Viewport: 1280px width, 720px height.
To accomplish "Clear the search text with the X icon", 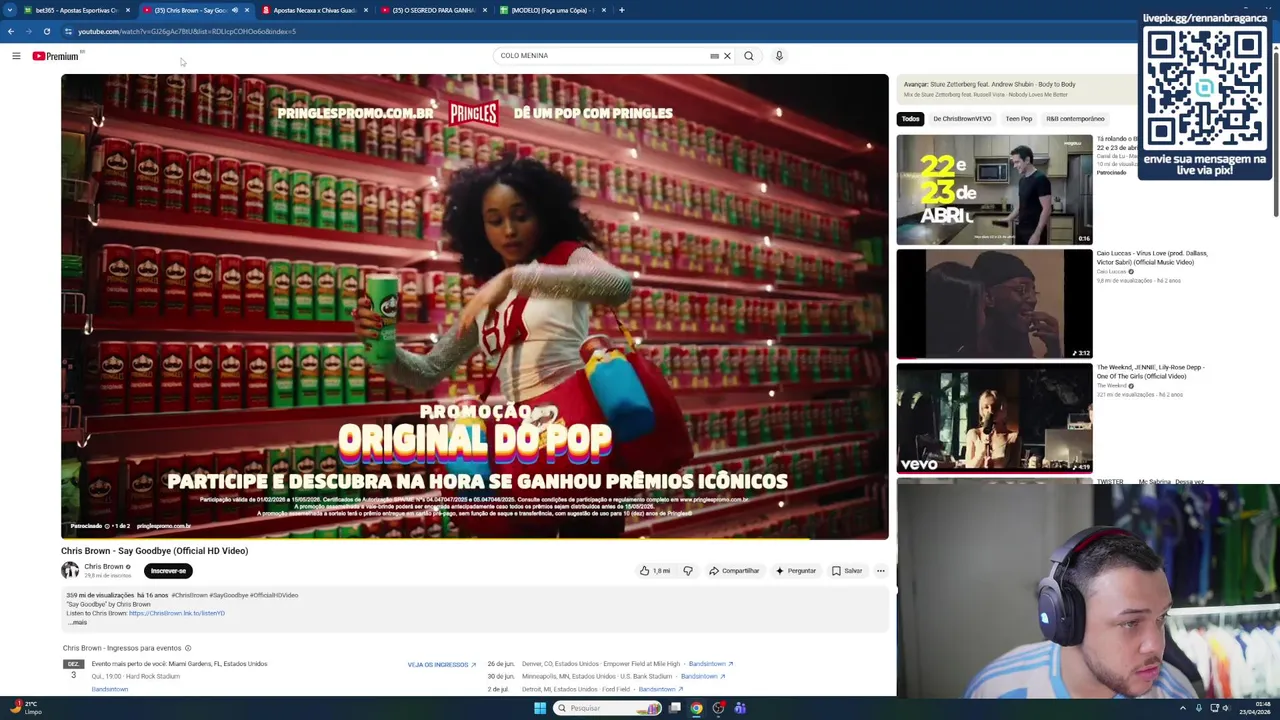I will [x=727, y=56].
